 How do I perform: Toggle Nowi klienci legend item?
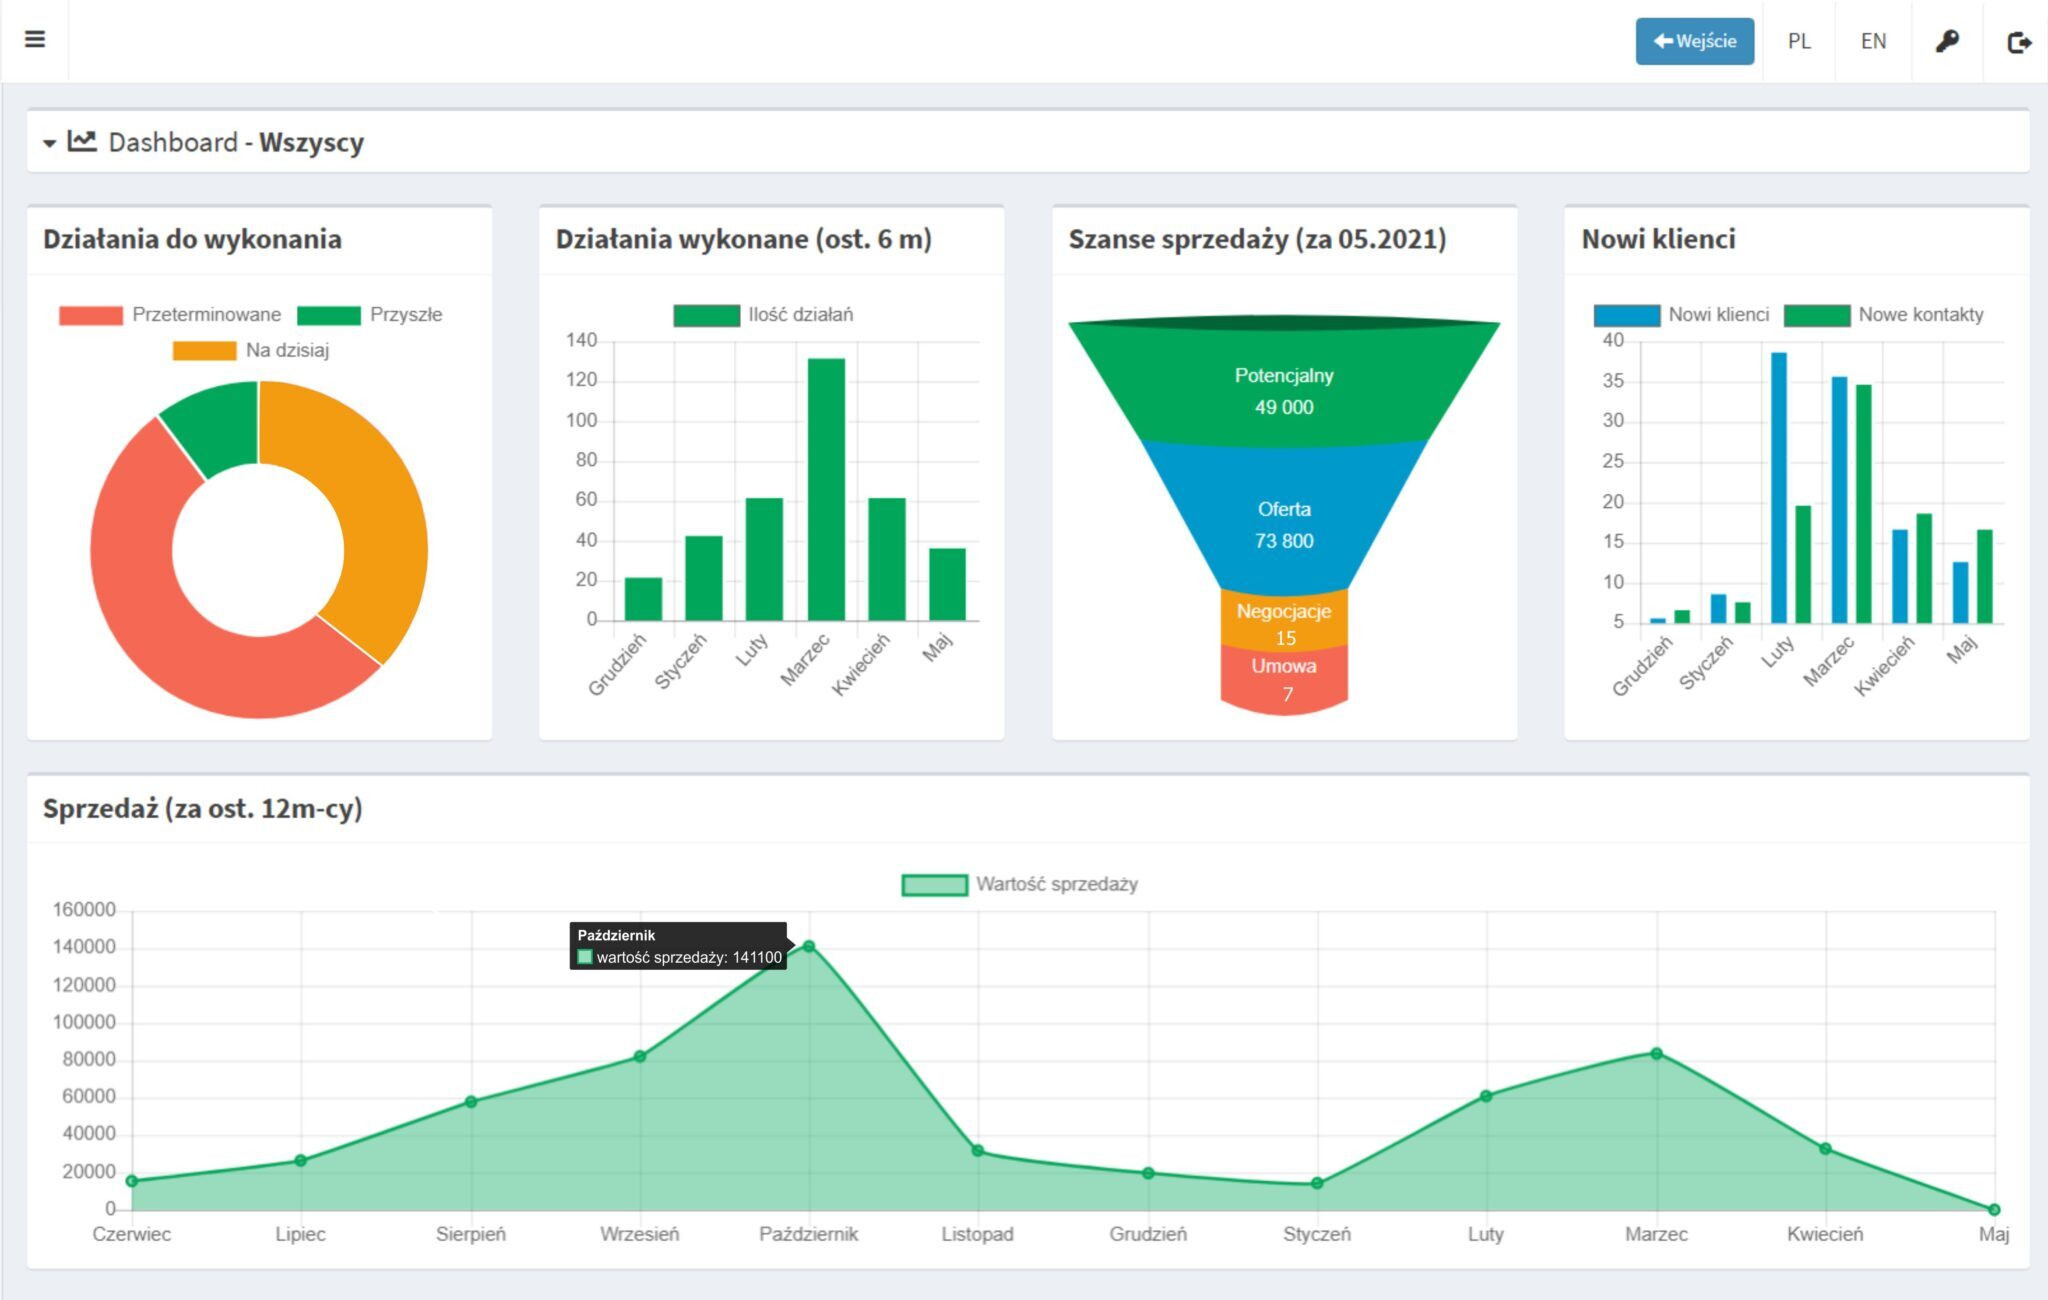(x=1681, y=315)
